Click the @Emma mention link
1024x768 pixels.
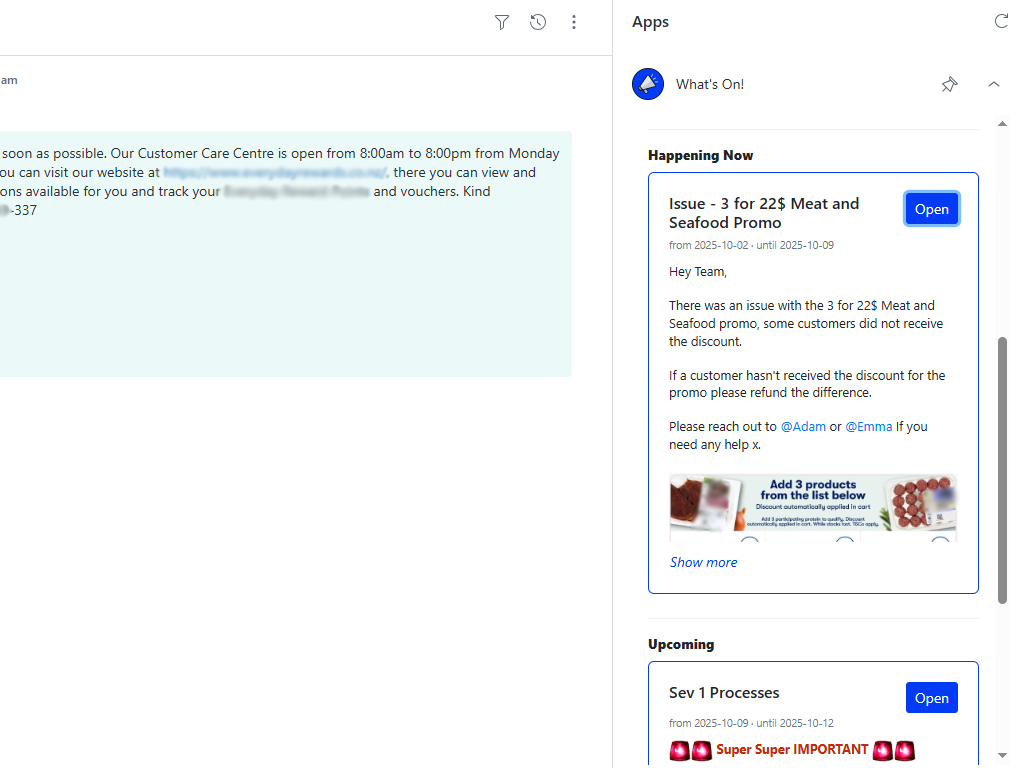(x=869, y=426)
